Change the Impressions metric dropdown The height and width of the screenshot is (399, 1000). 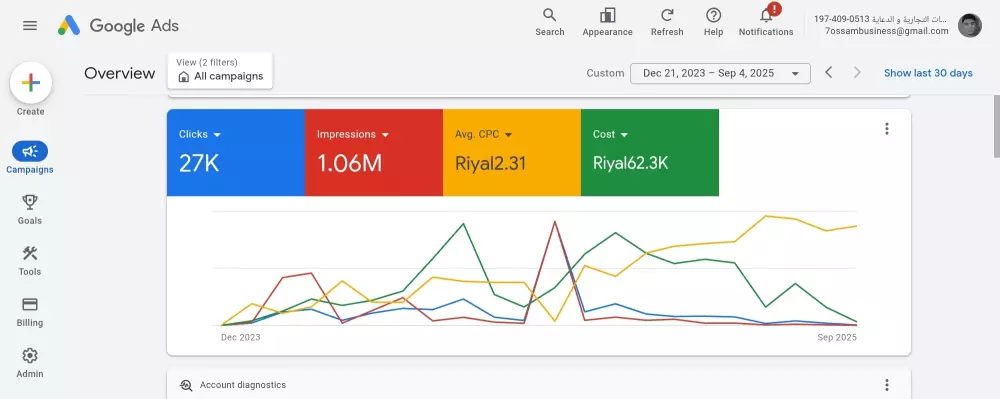(x=353, y=134)
